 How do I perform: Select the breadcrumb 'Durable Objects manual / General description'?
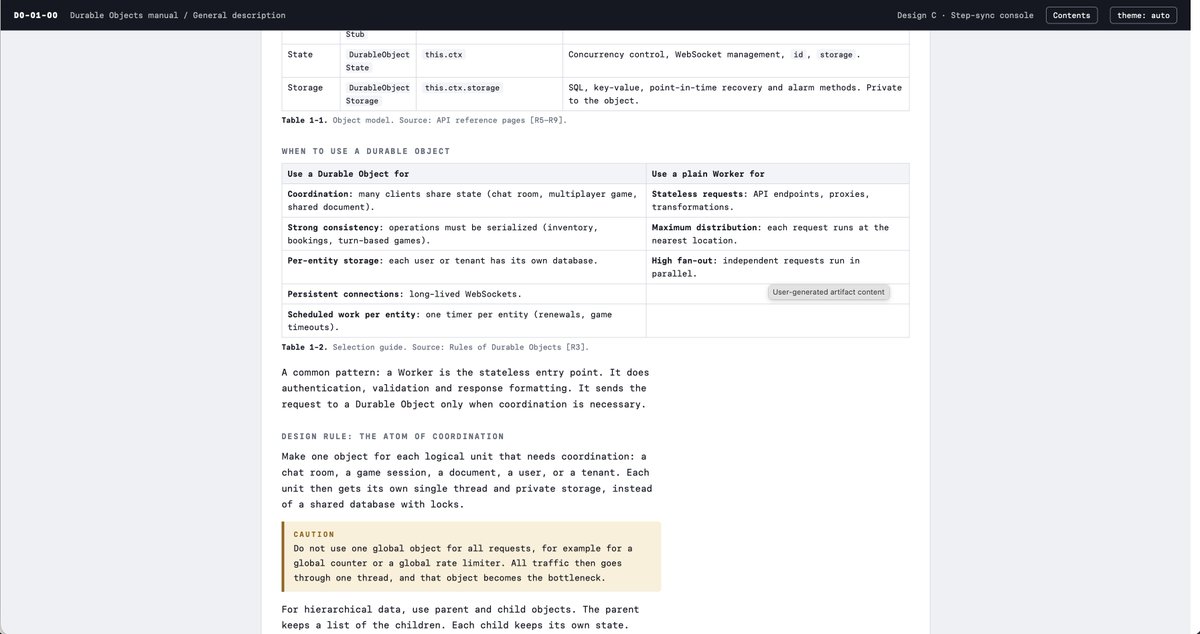178,15
